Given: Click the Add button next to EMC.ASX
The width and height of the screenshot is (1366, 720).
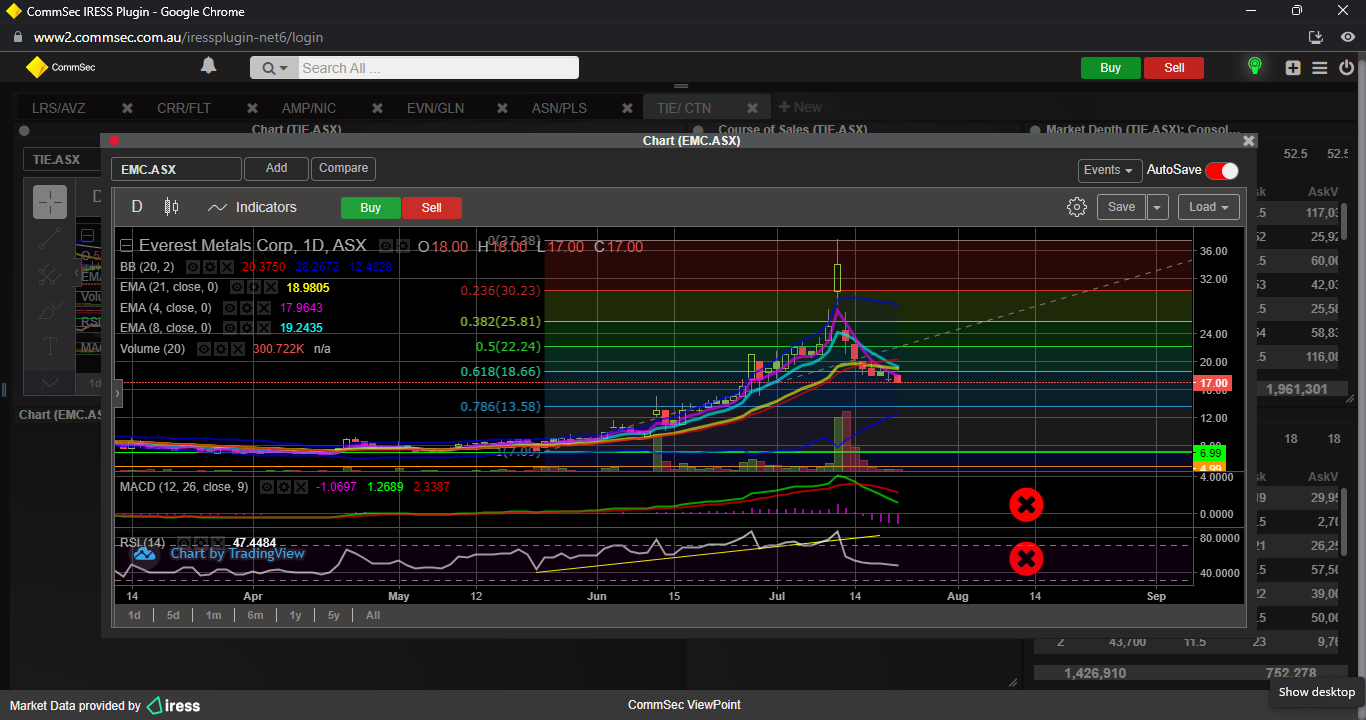Looking at the screenshot, I should tap(276, 168).
